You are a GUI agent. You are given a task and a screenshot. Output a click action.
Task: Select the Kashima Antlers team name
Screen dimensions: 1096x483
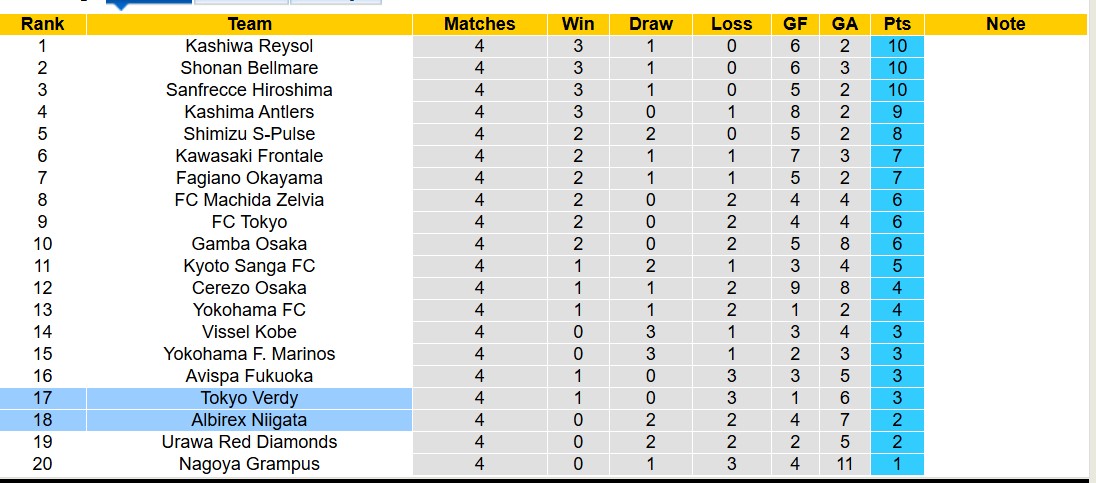249,112
